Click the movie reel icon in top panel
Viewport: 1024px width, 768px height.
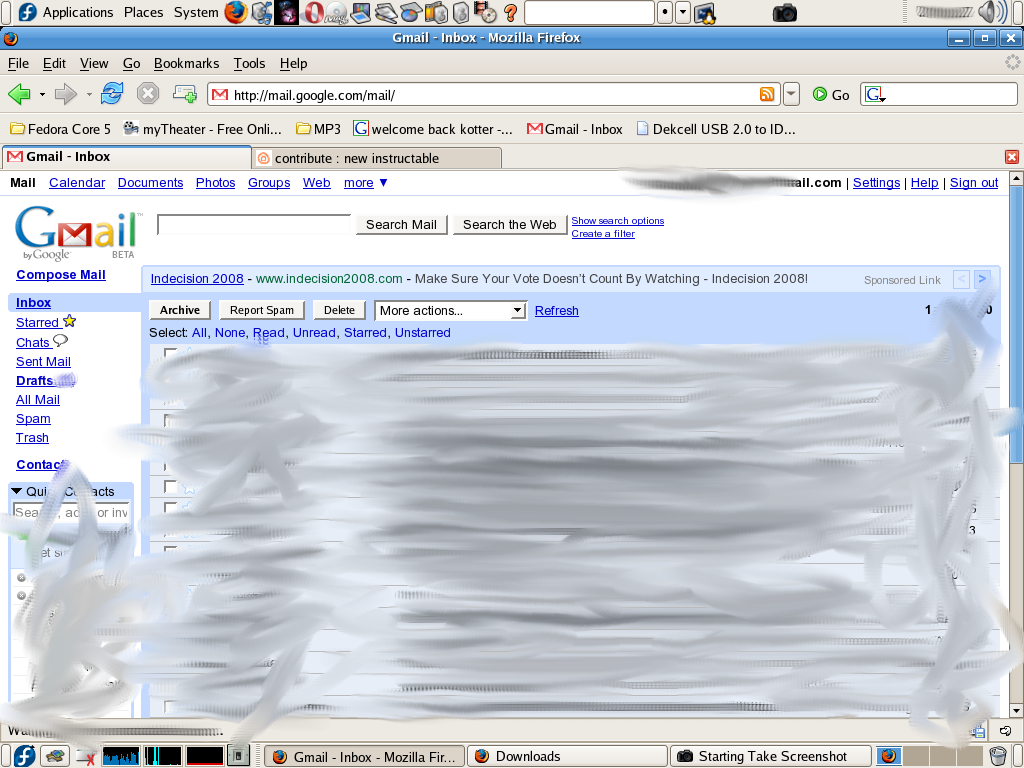[485, 12]
